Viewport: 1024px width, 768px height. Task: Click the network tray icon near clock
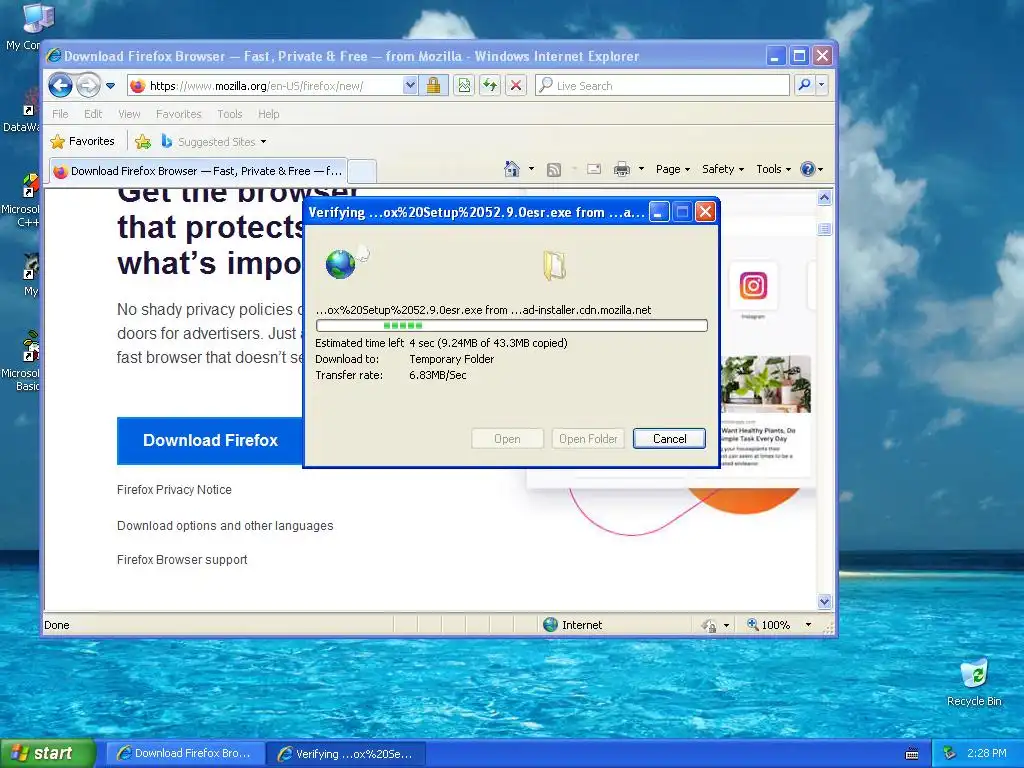tap(950, 754)
